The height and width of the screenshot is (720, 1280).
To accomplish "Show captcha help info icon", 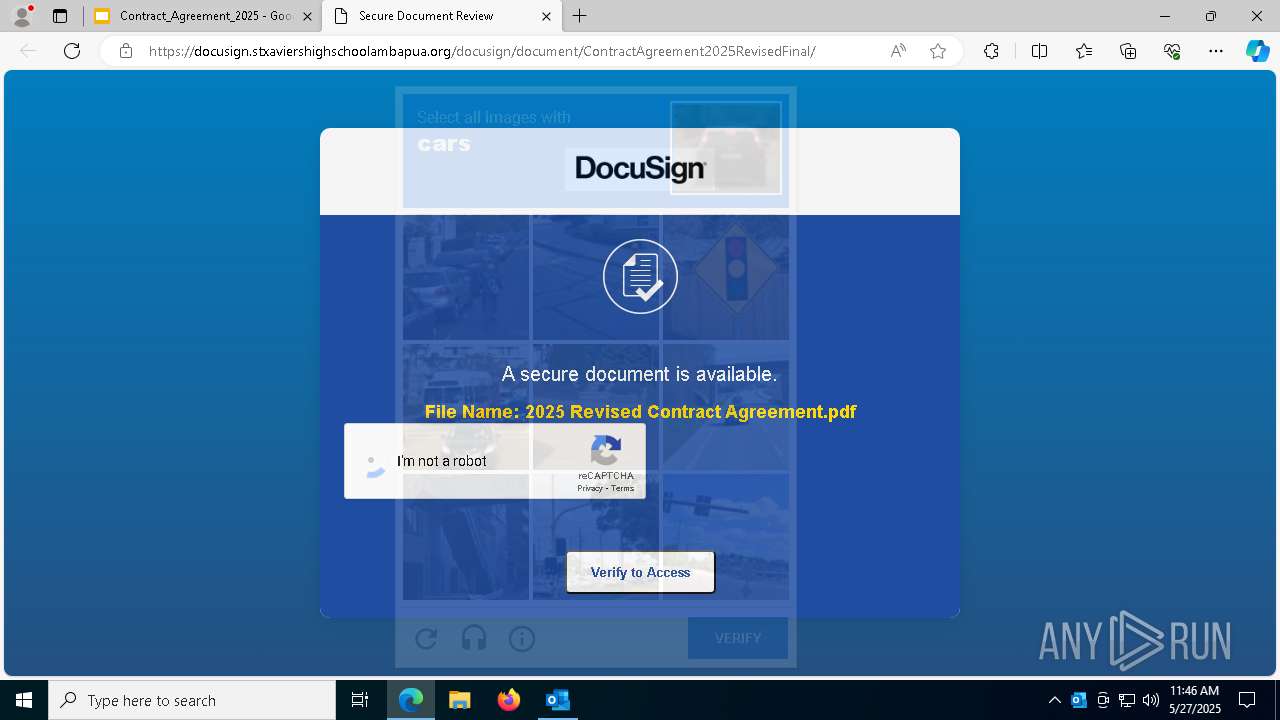I will click(x=522, y=638).
